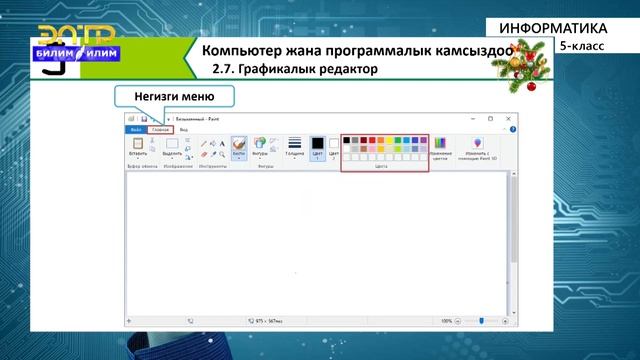The height and width of the screenshot is (360, 640).
Task: Click the Edit with Paint 3D icon
Action: click(477, 143)
